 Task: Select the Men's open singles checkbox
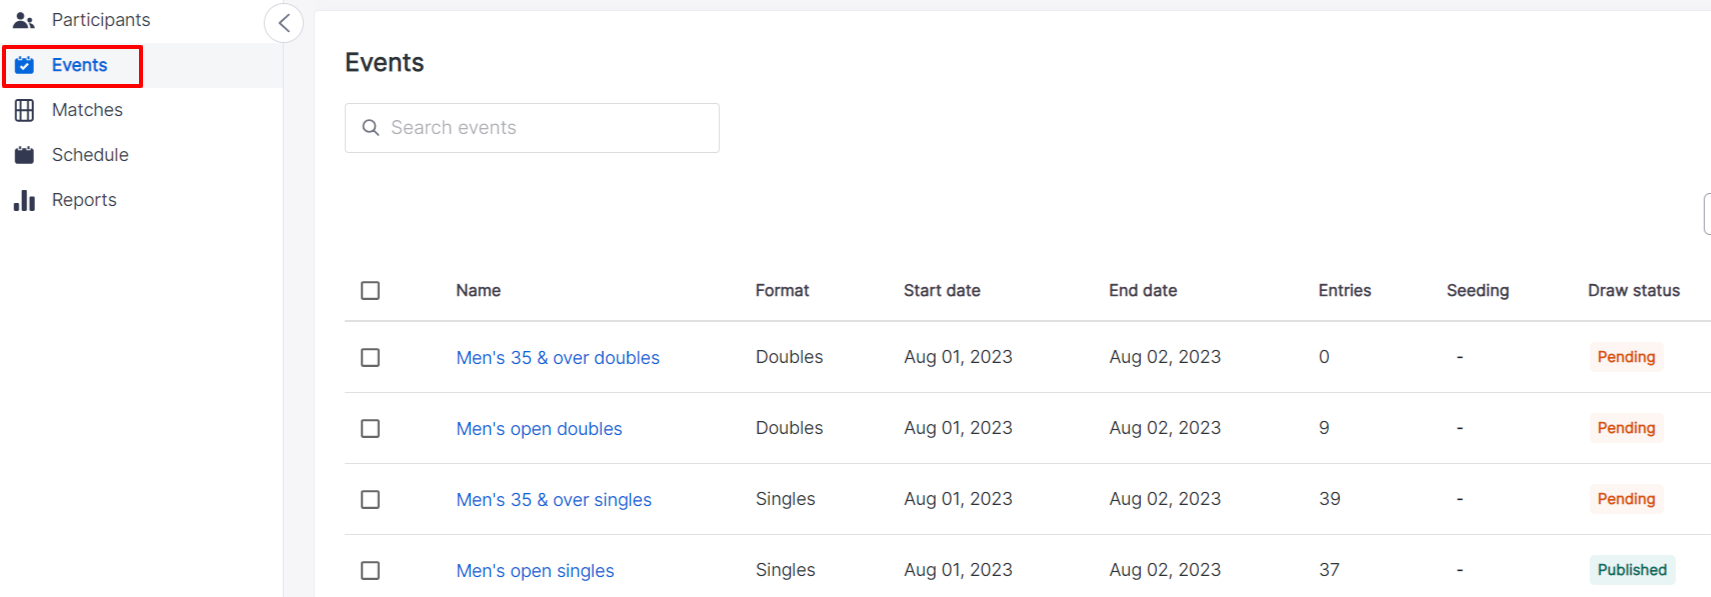click(x=370, y=570)
